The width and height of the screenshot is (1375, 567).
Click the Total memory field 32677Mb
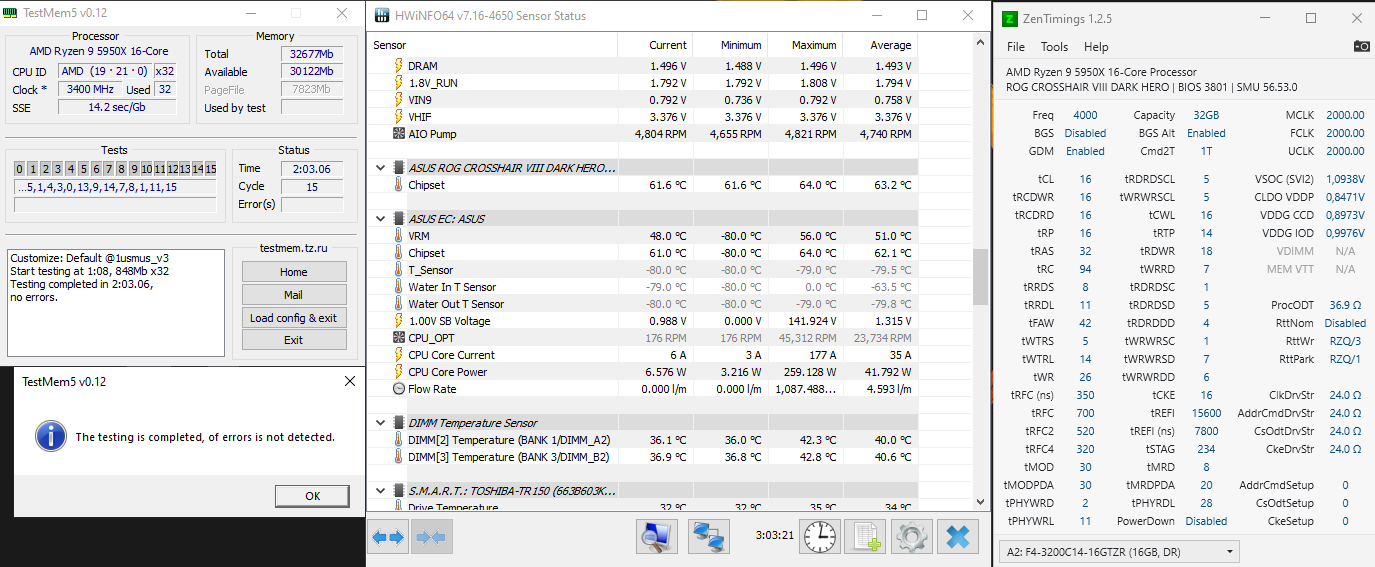[312, 54]
